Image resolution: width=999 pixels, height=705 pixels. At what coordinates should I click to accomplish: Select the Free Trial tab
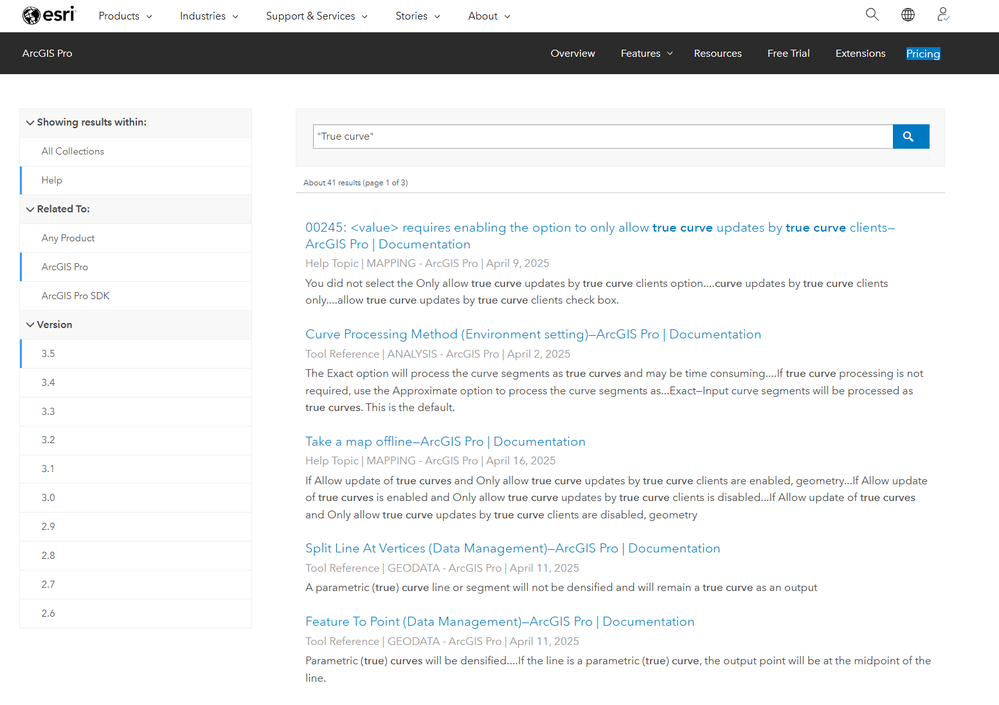788,53
